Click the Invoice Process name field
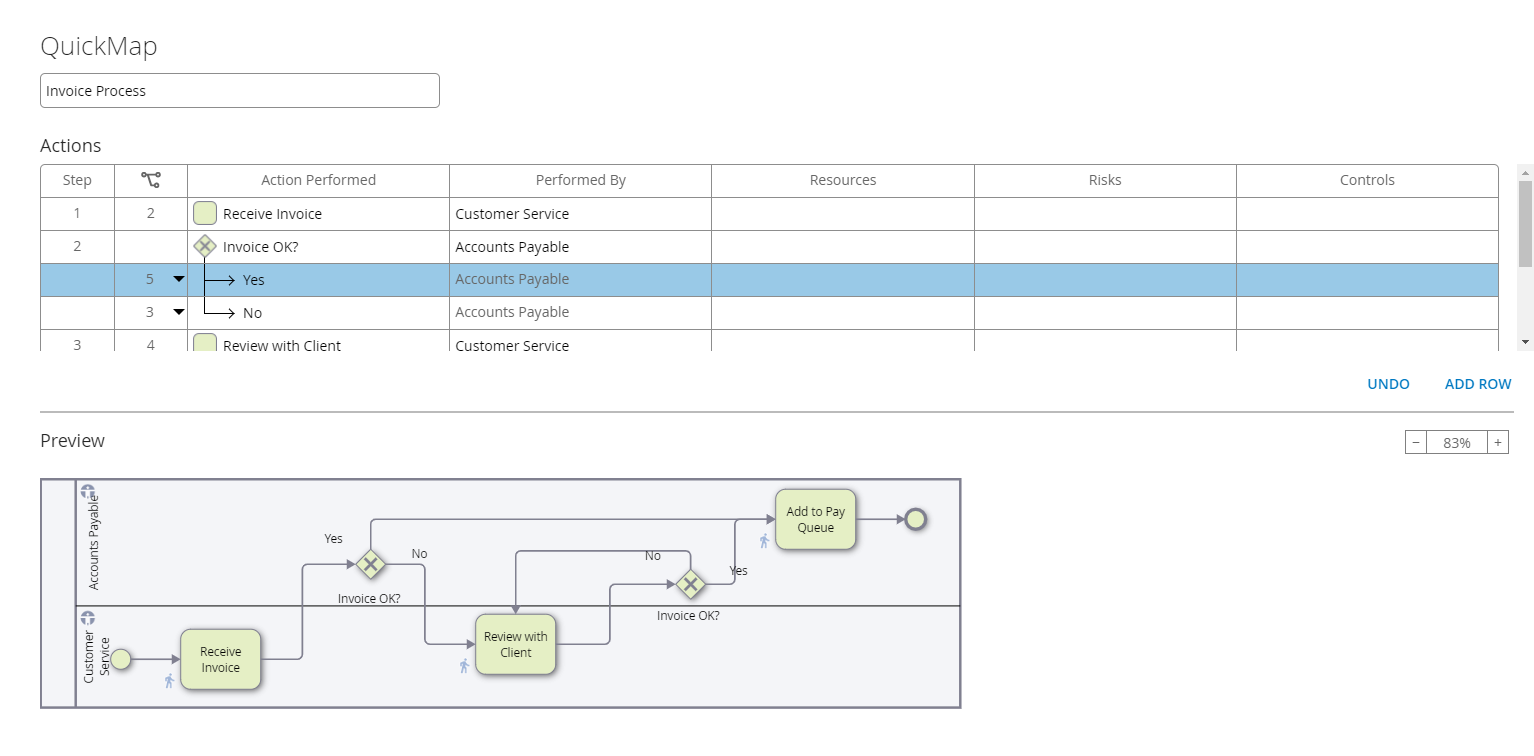 (x=240, y=90)
